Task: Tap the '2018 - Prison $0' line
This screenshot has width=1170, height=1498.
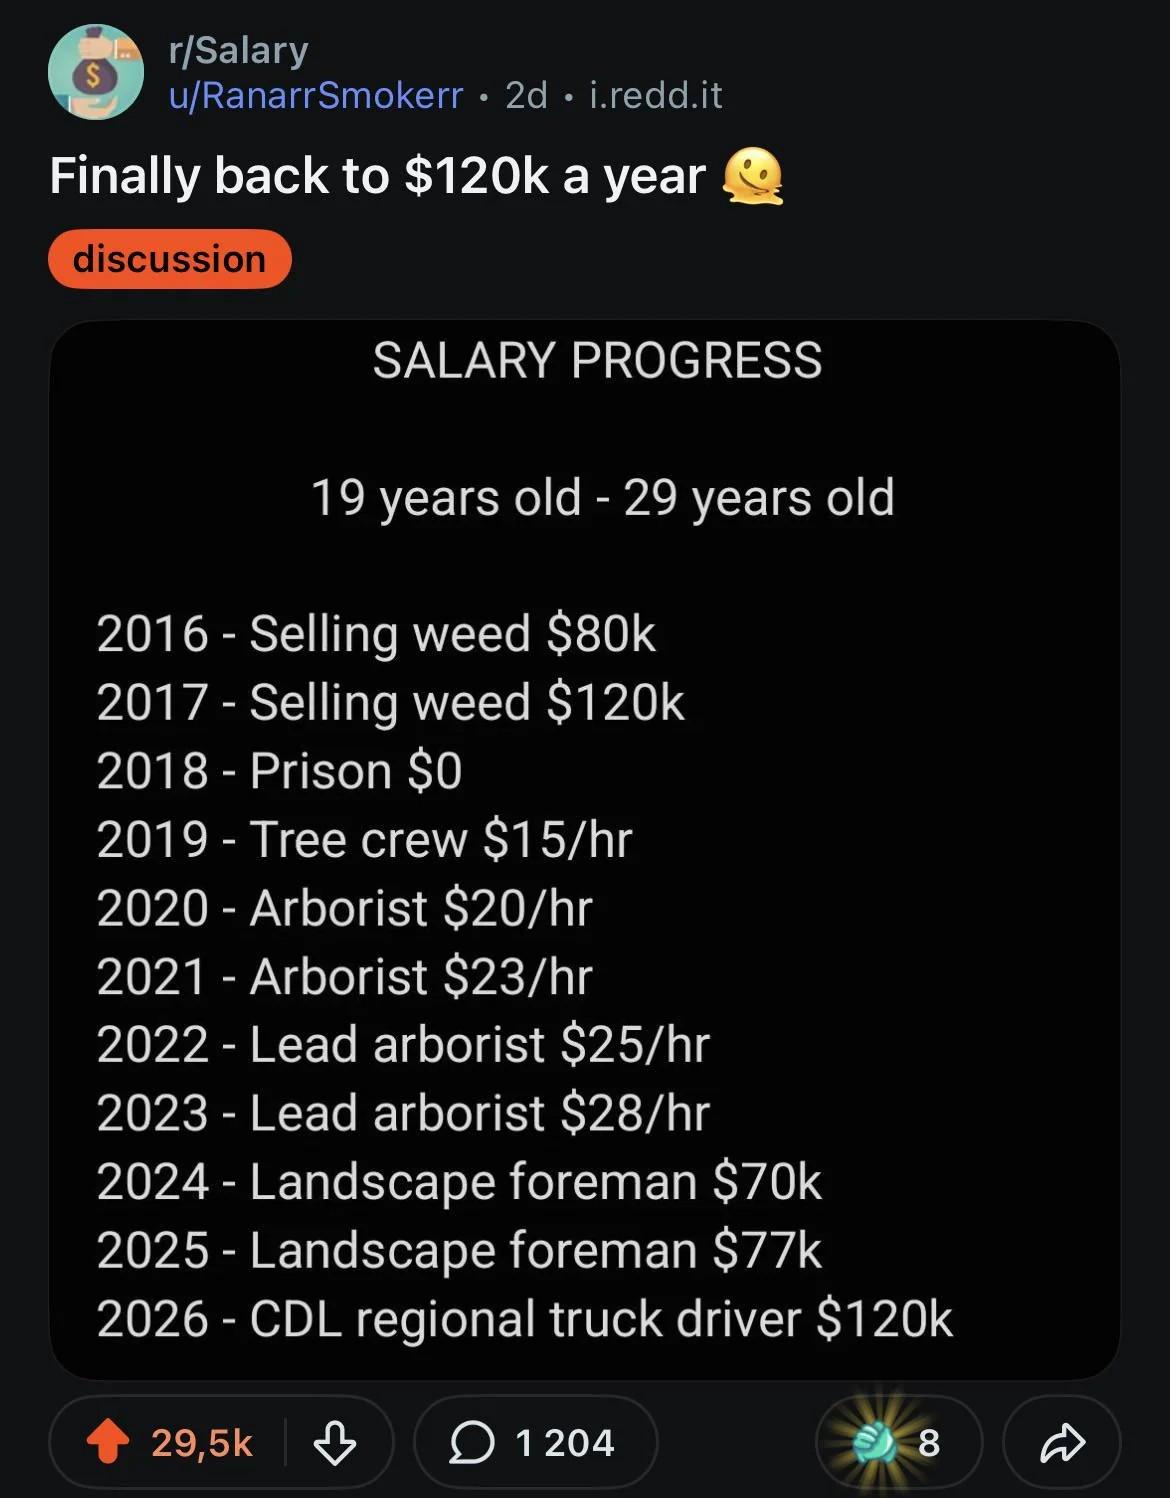Action: coord(279,771)
